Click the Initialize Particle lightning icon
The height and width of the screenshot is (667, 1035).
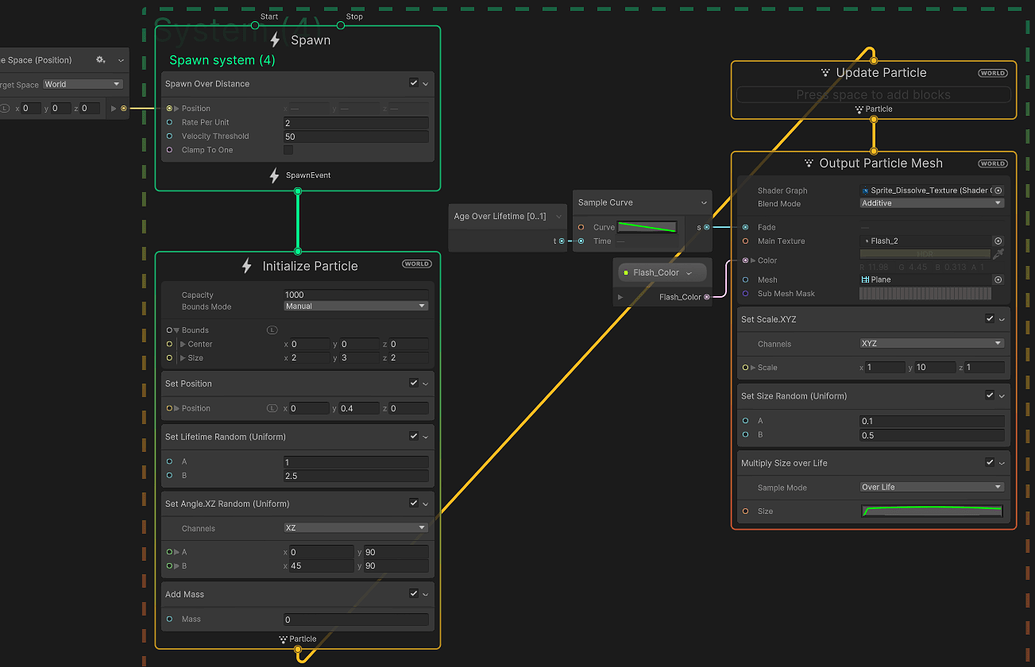tap(244, 265)
